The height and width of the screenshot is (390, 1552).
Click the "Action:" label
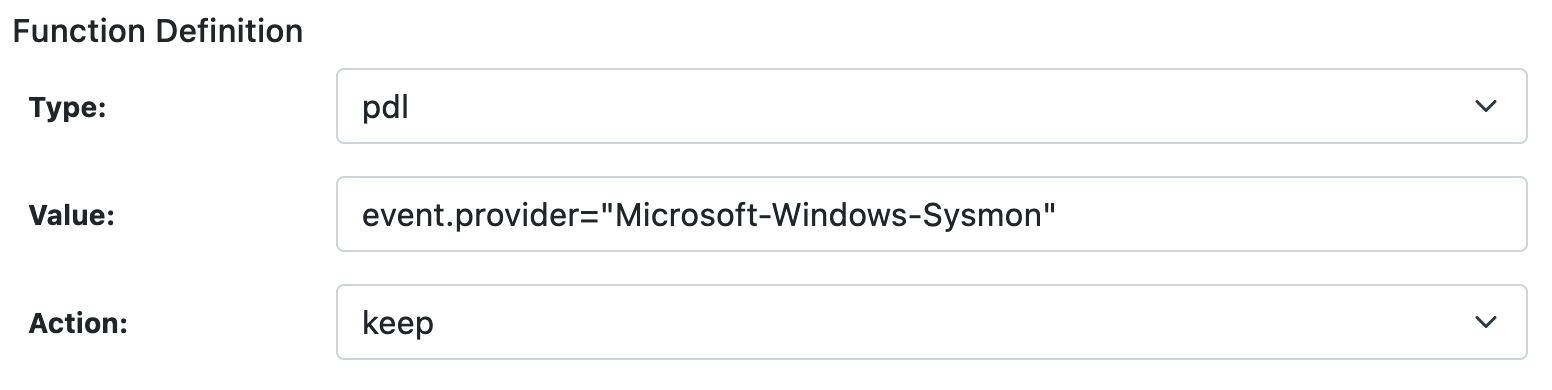pos(76,323)
